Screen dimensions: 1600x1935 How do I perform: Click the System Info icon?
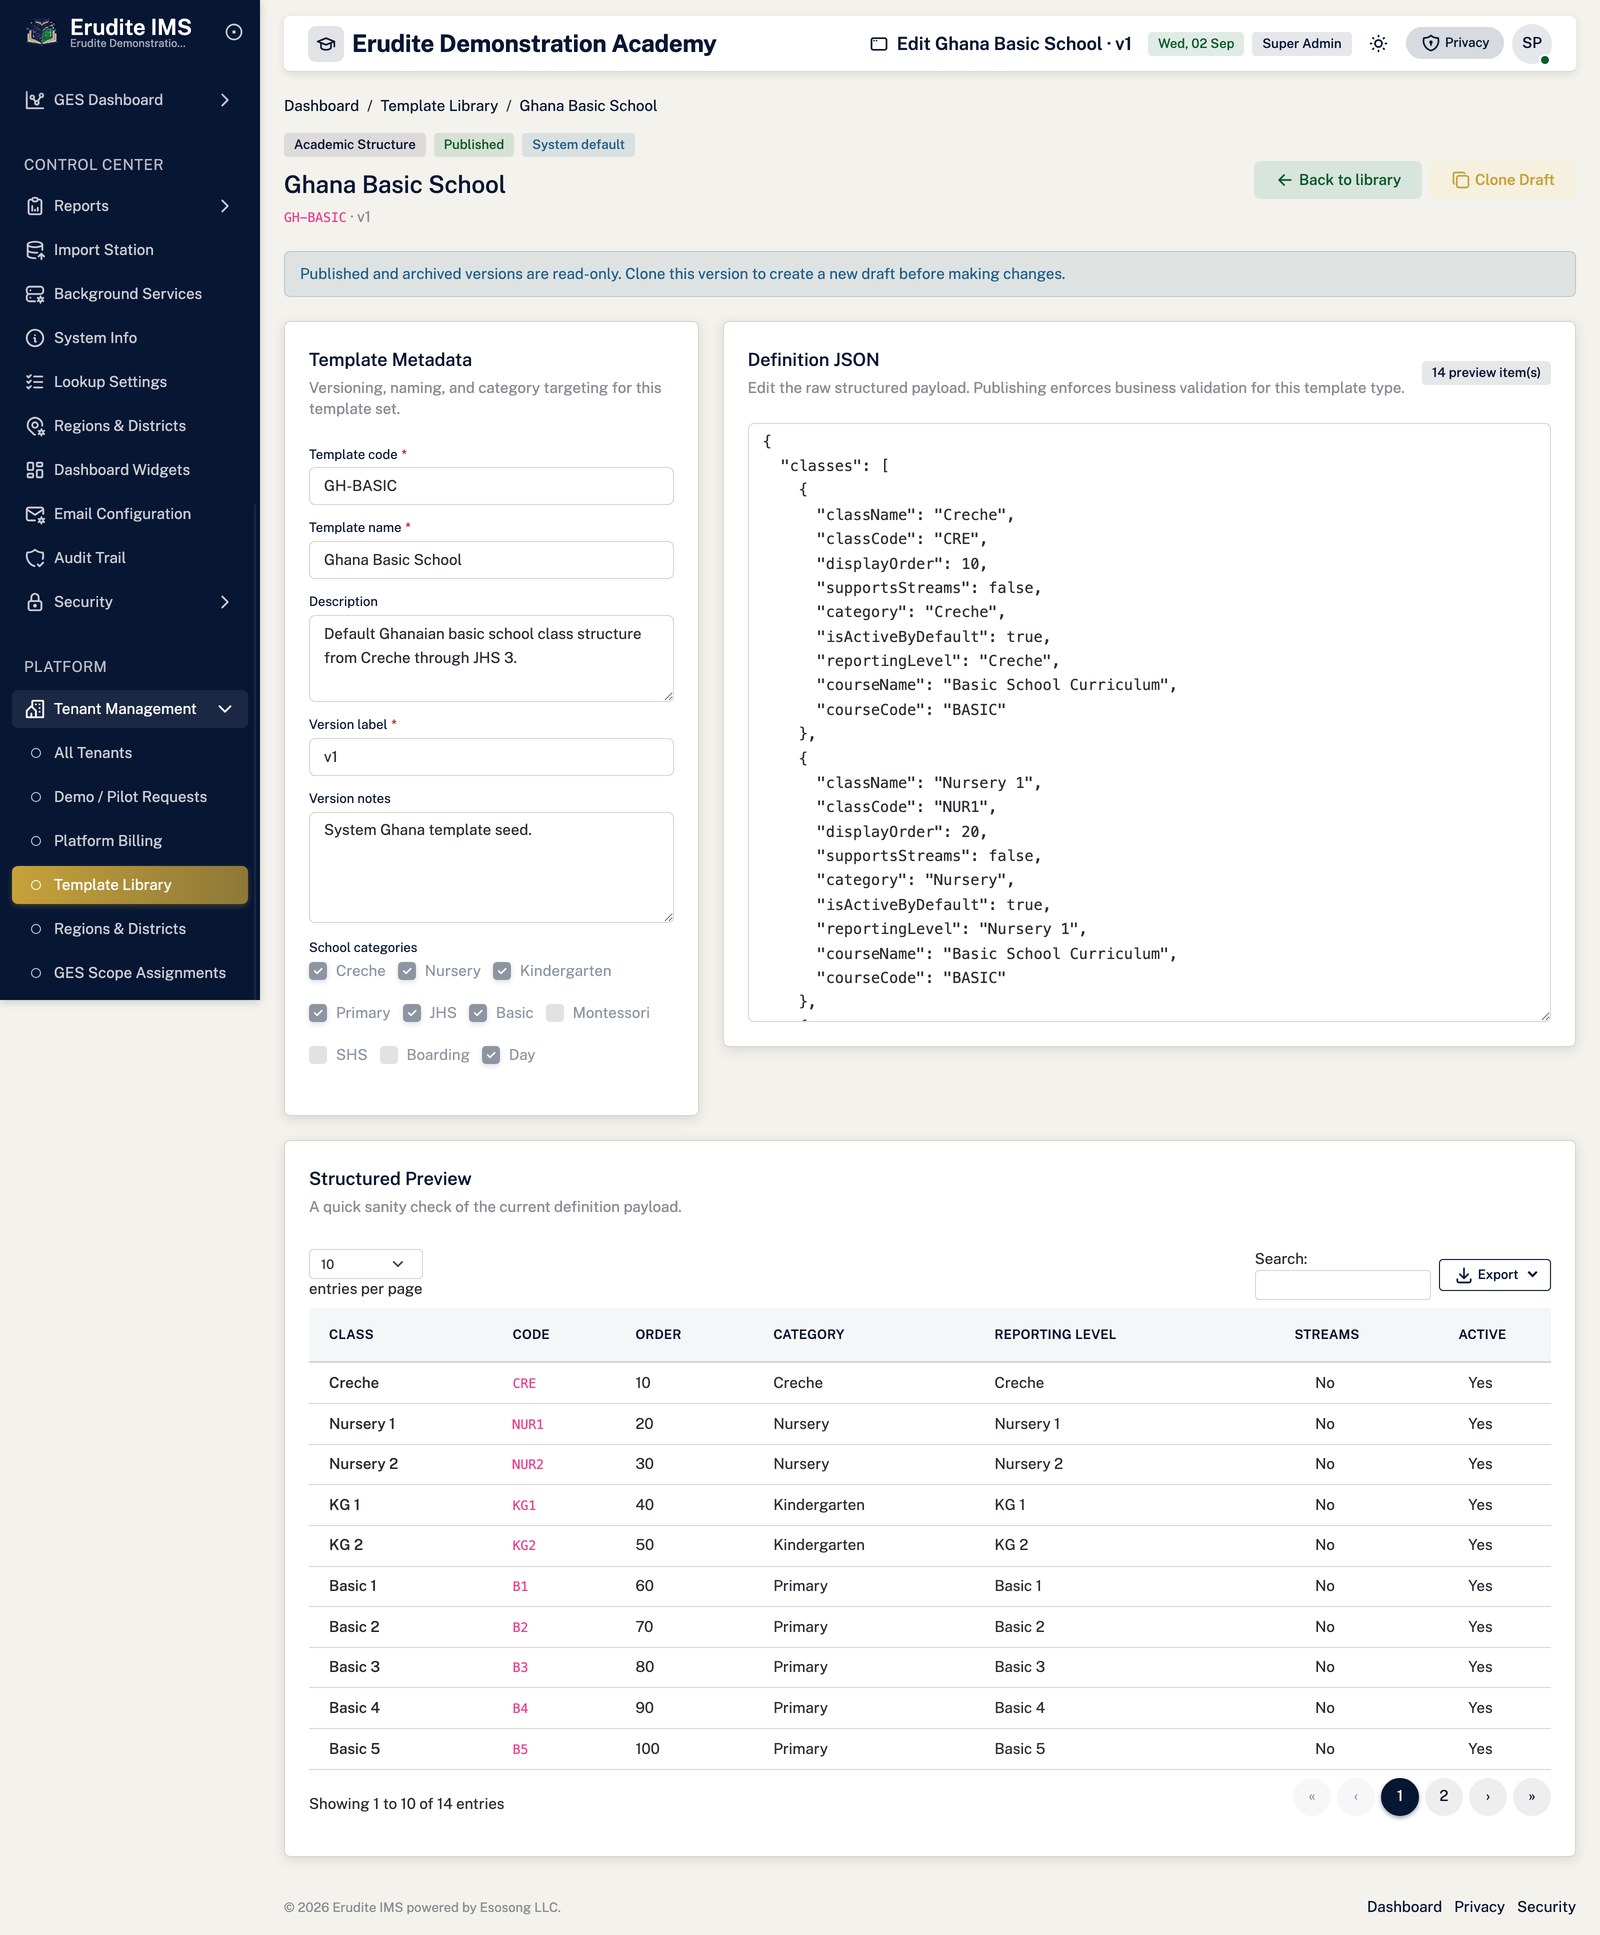pyautogui.click(x=35, y=338)
